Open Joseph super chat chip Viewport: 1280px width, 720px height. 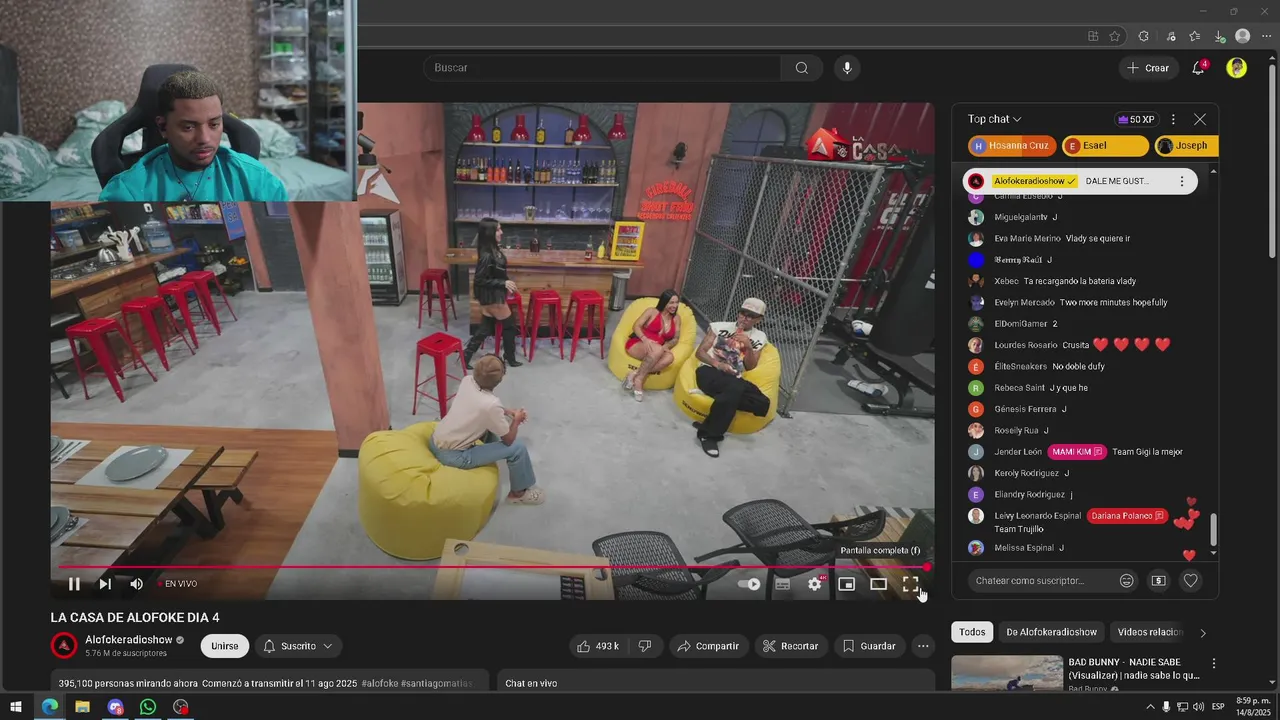point(1186,146)
